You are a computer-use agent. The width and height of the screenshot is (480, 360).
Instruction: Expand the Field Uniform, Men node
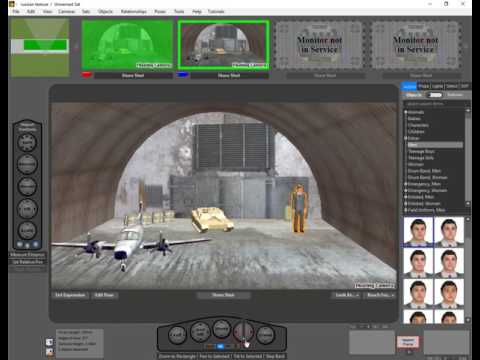tap(406, 210)
